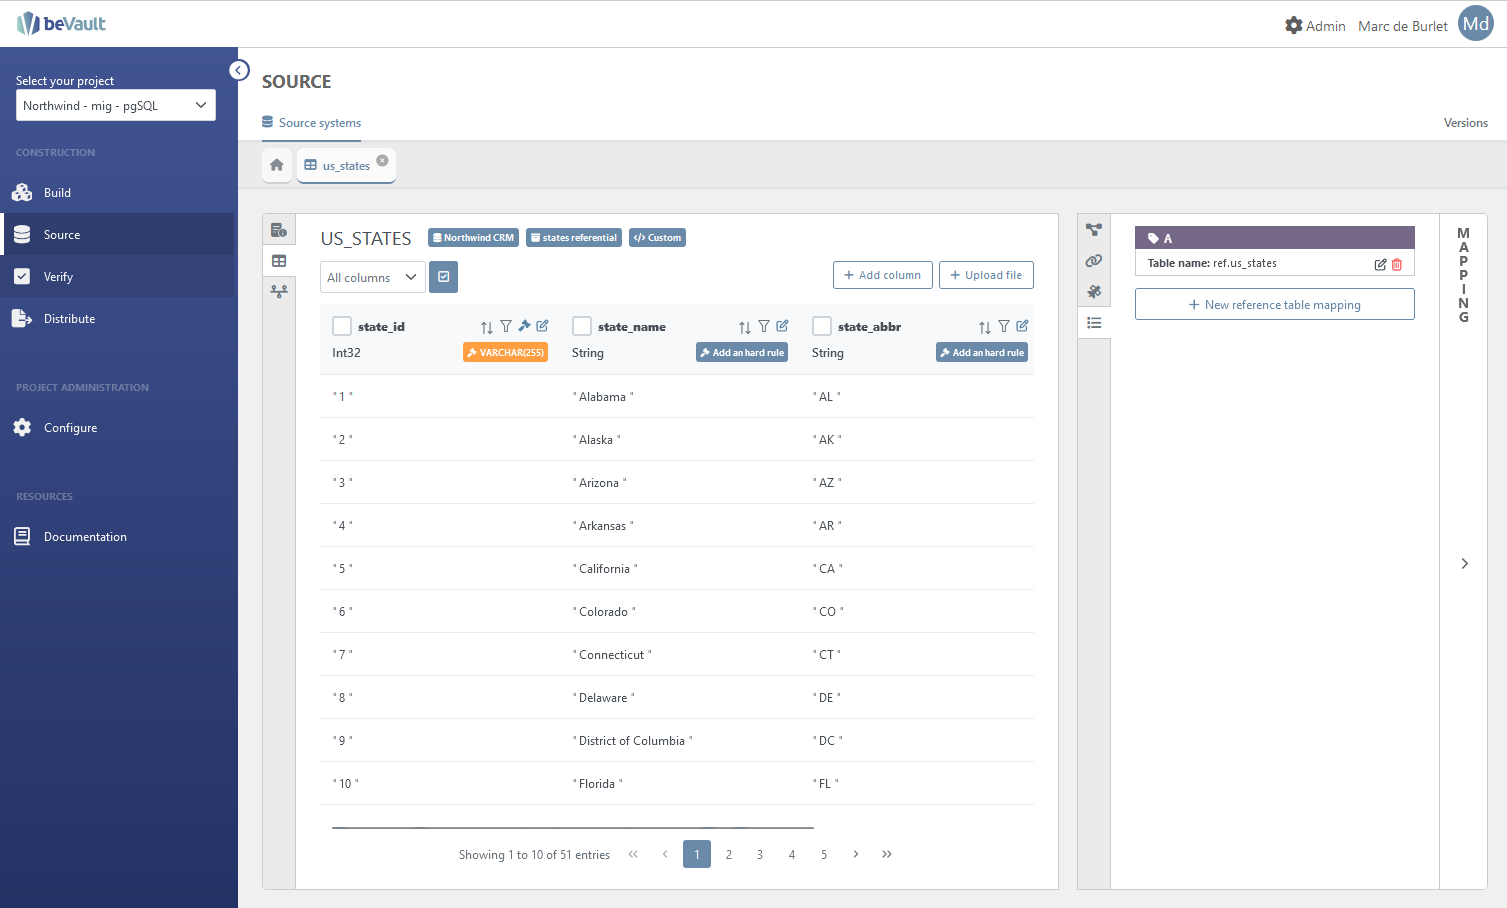The width and height of the screenshot is (1507, 908).
Task: Click the Add column button
Action: coord(882,275)
